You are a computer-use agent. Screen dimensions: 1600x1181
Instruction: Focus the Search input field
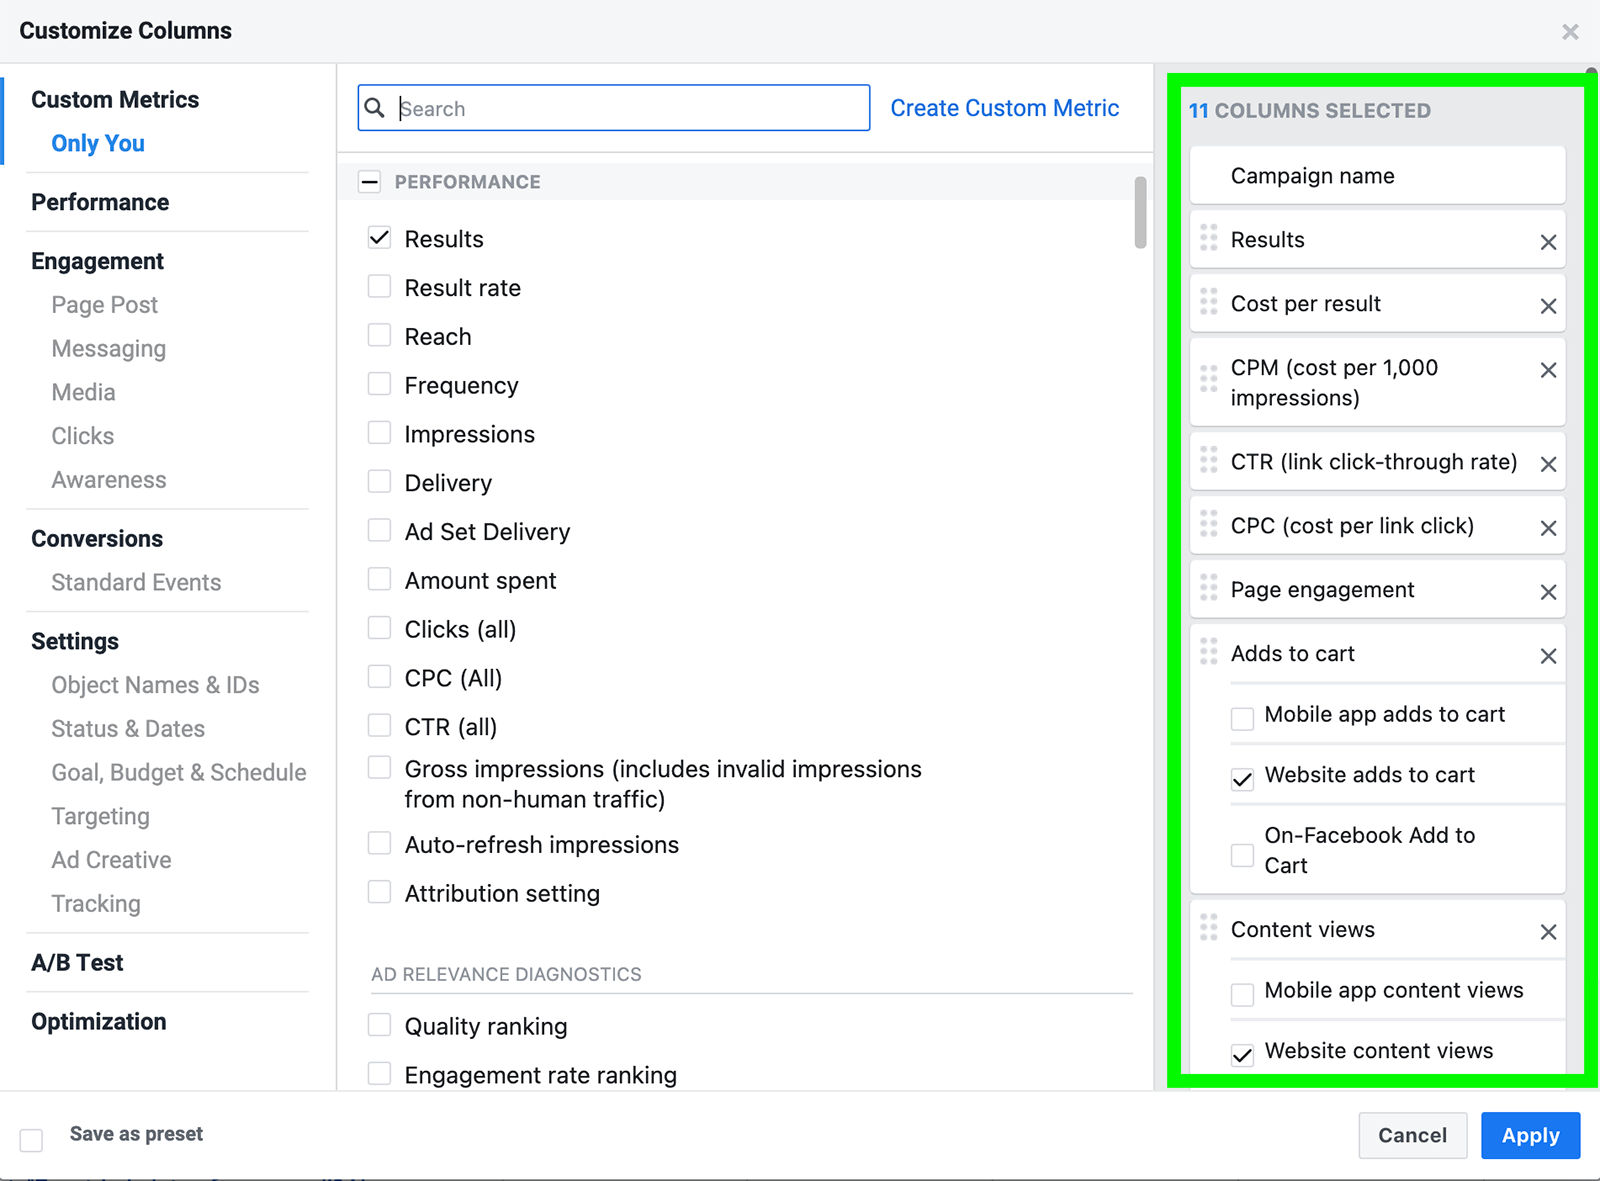click(x=614, y=108)
